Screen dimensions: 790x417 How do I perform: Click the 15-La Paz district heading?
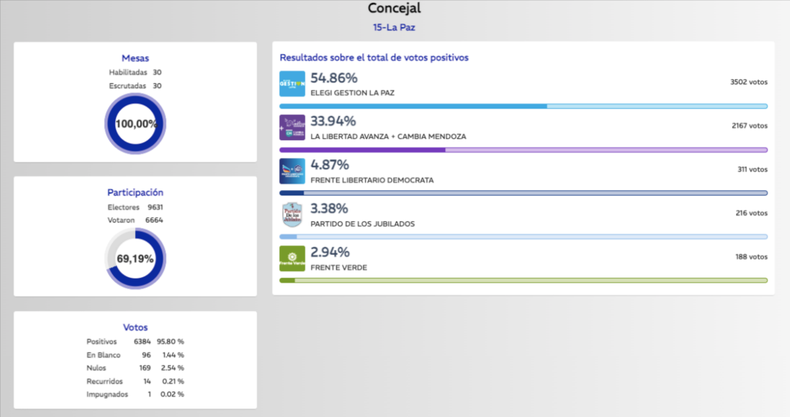click(394, 27)
